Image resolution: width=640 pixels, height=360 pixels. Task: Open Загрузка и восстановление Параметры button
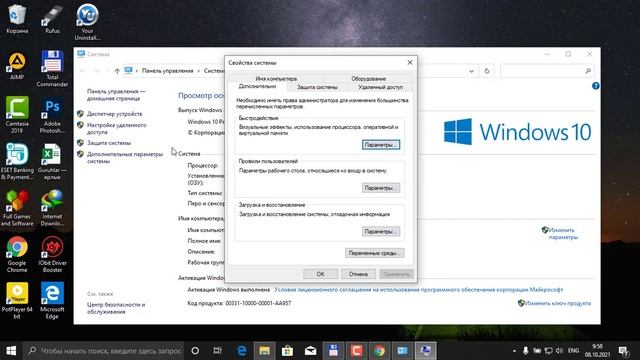[381, 231]
